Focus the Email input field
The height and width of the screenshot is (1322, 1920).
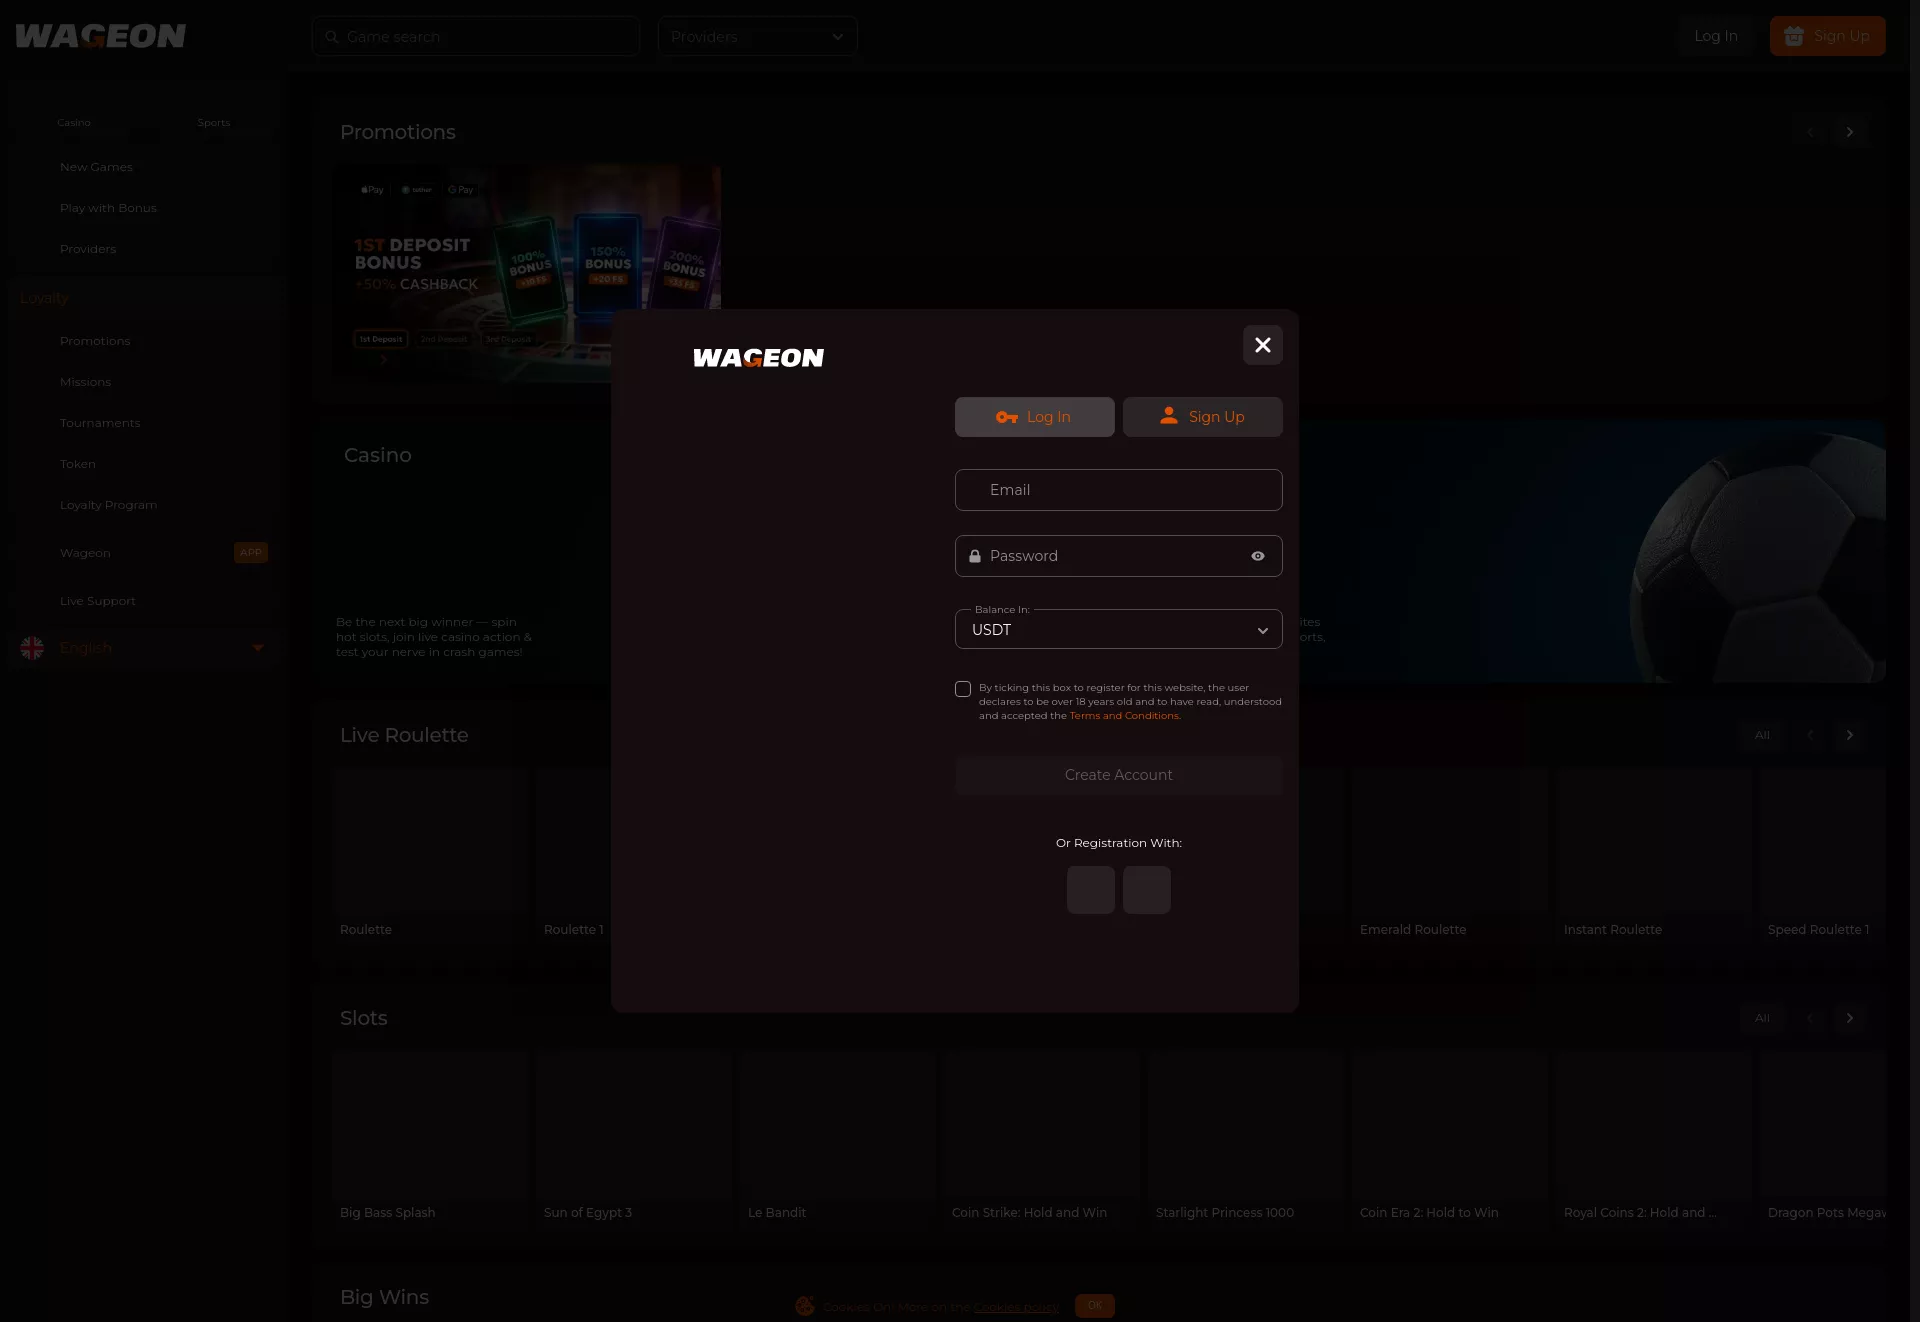[x=1118, y=490]
